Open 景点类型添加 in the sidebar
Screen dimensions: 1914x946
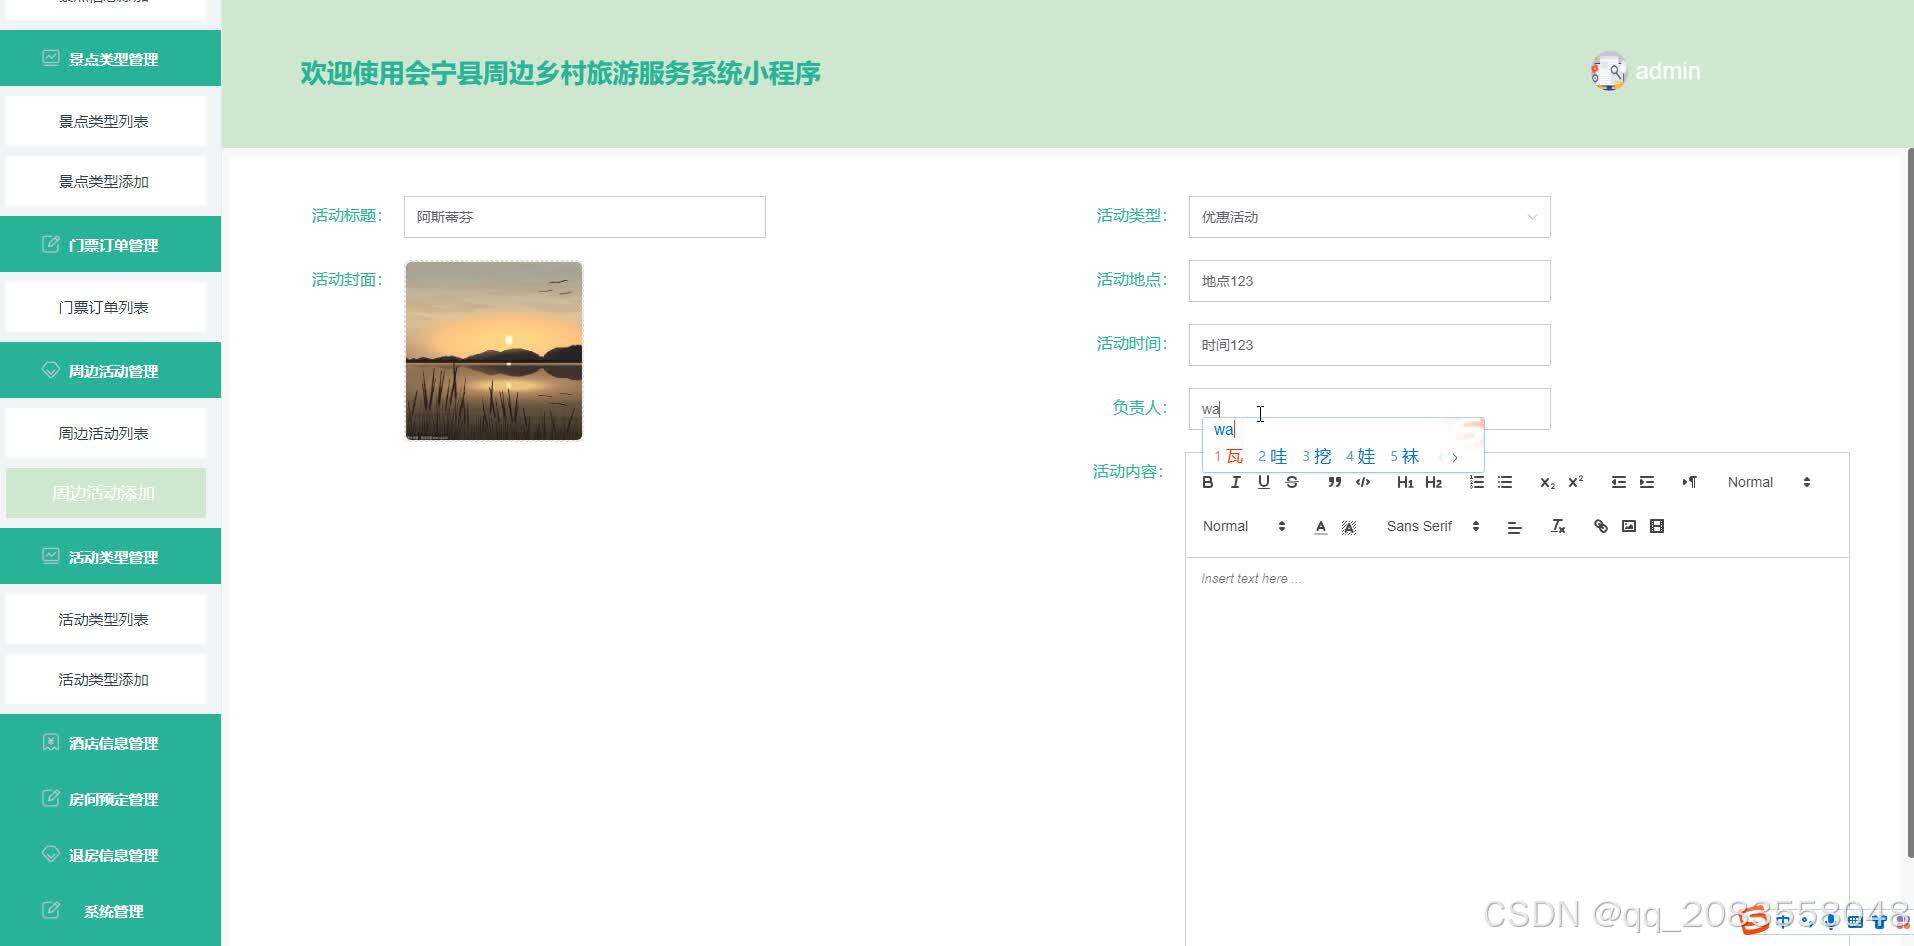[x=105, y=181]
